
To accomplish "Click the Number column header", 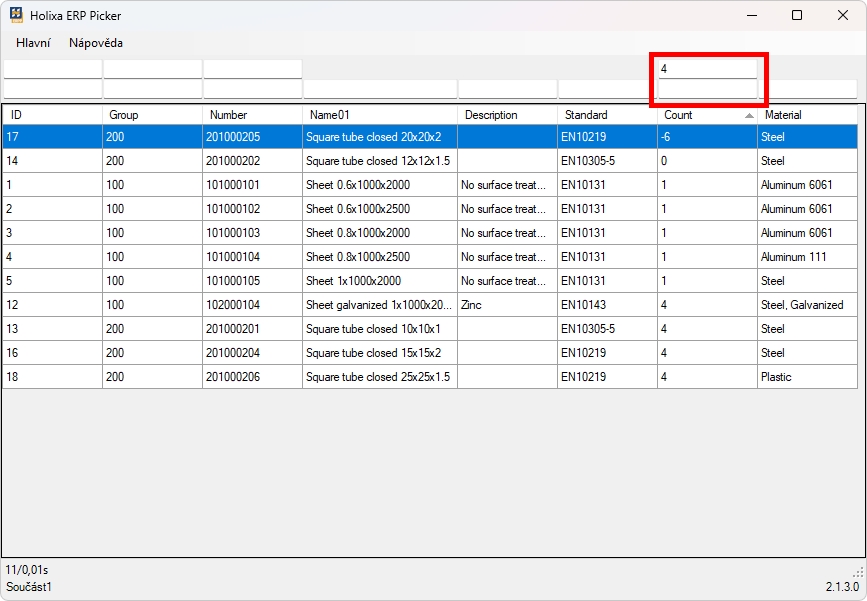I will tap(252, 115).
